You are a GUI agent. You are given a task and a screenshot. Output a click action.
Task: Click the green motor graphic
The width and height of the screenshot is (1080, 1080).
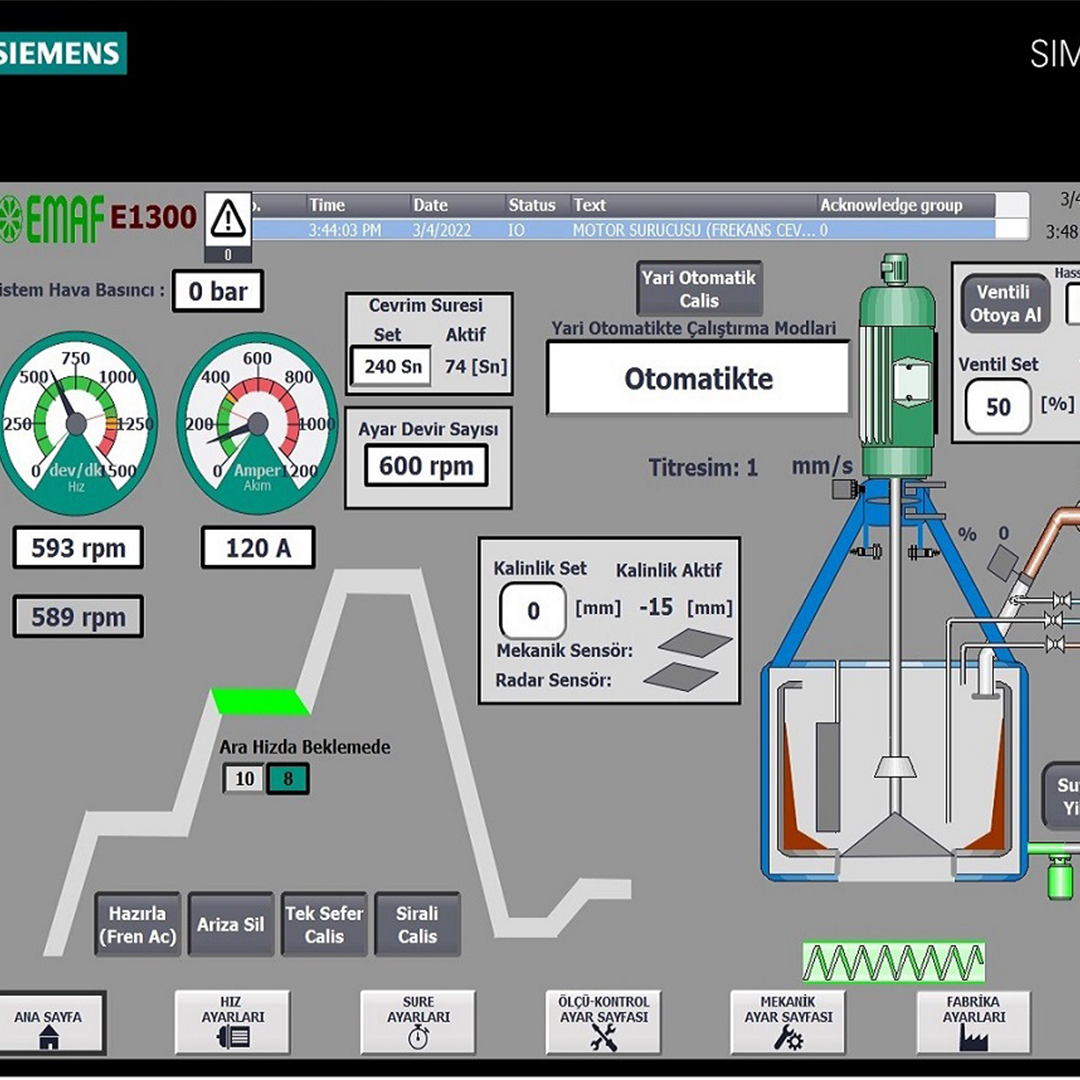point(896,370)
